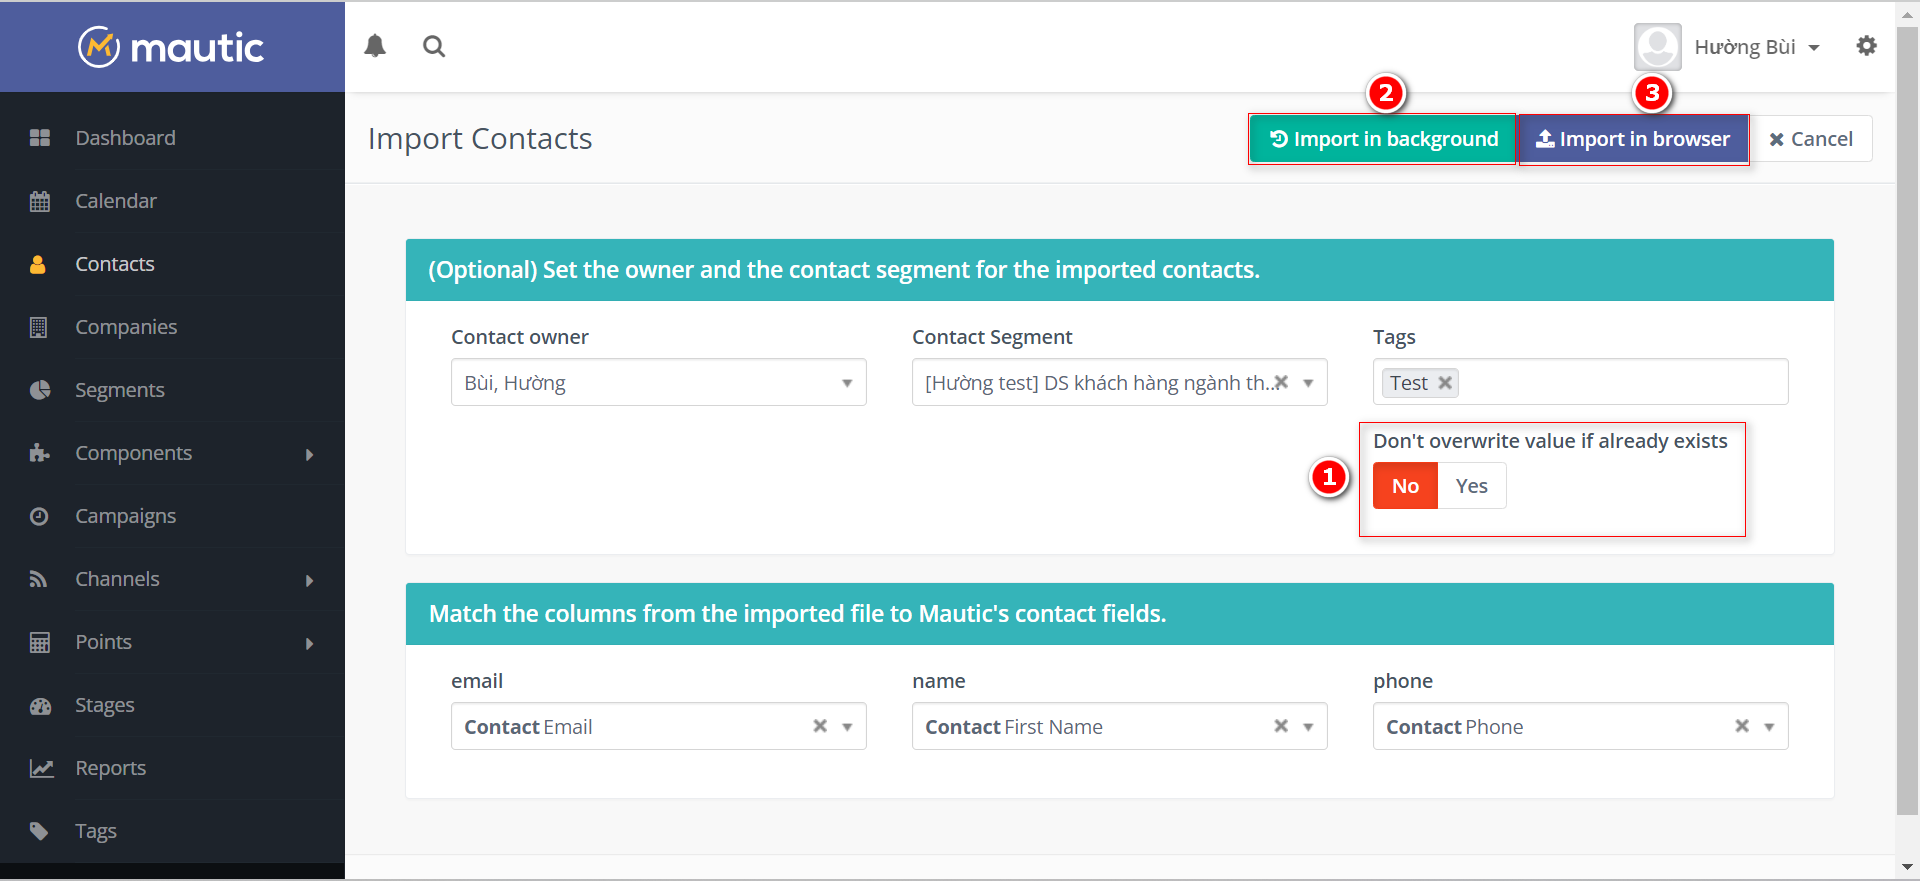Open the Contact owner dropdown
Screen dimensions: 1920x881
(x=658, y=383)
